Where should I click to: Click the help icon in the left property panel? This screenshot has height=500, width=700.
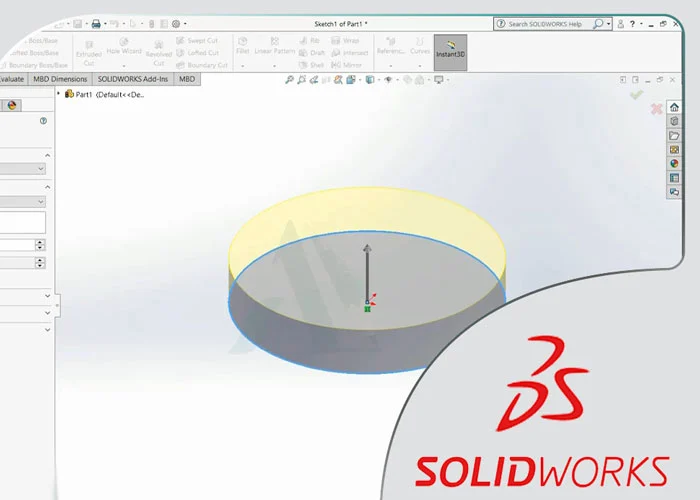[43, 121]
